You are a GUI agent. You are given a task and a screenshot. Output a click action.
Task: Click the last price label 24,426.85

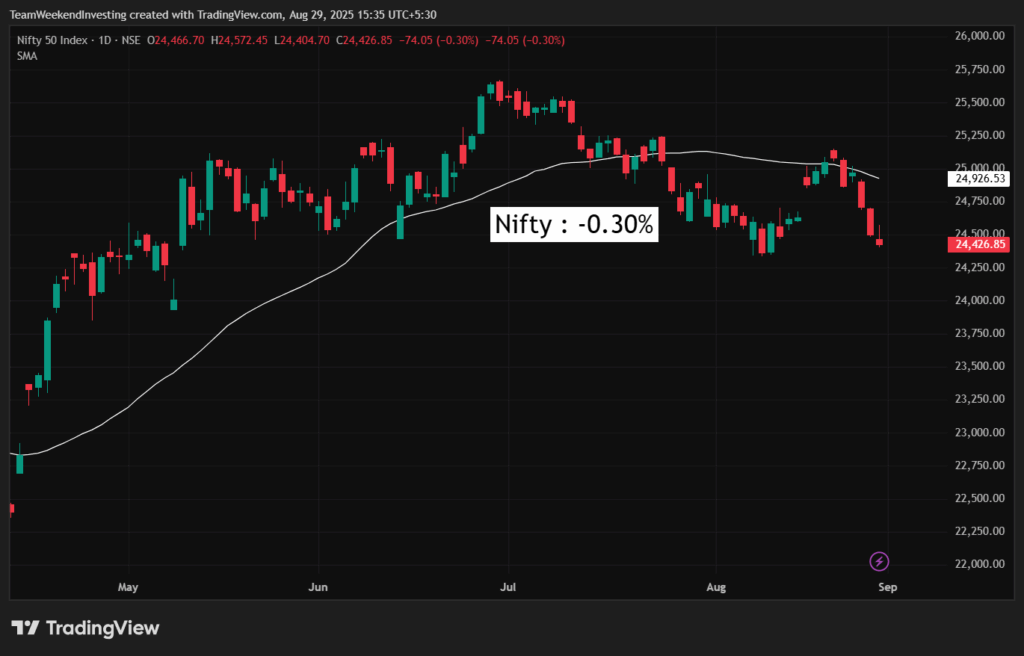978,244
